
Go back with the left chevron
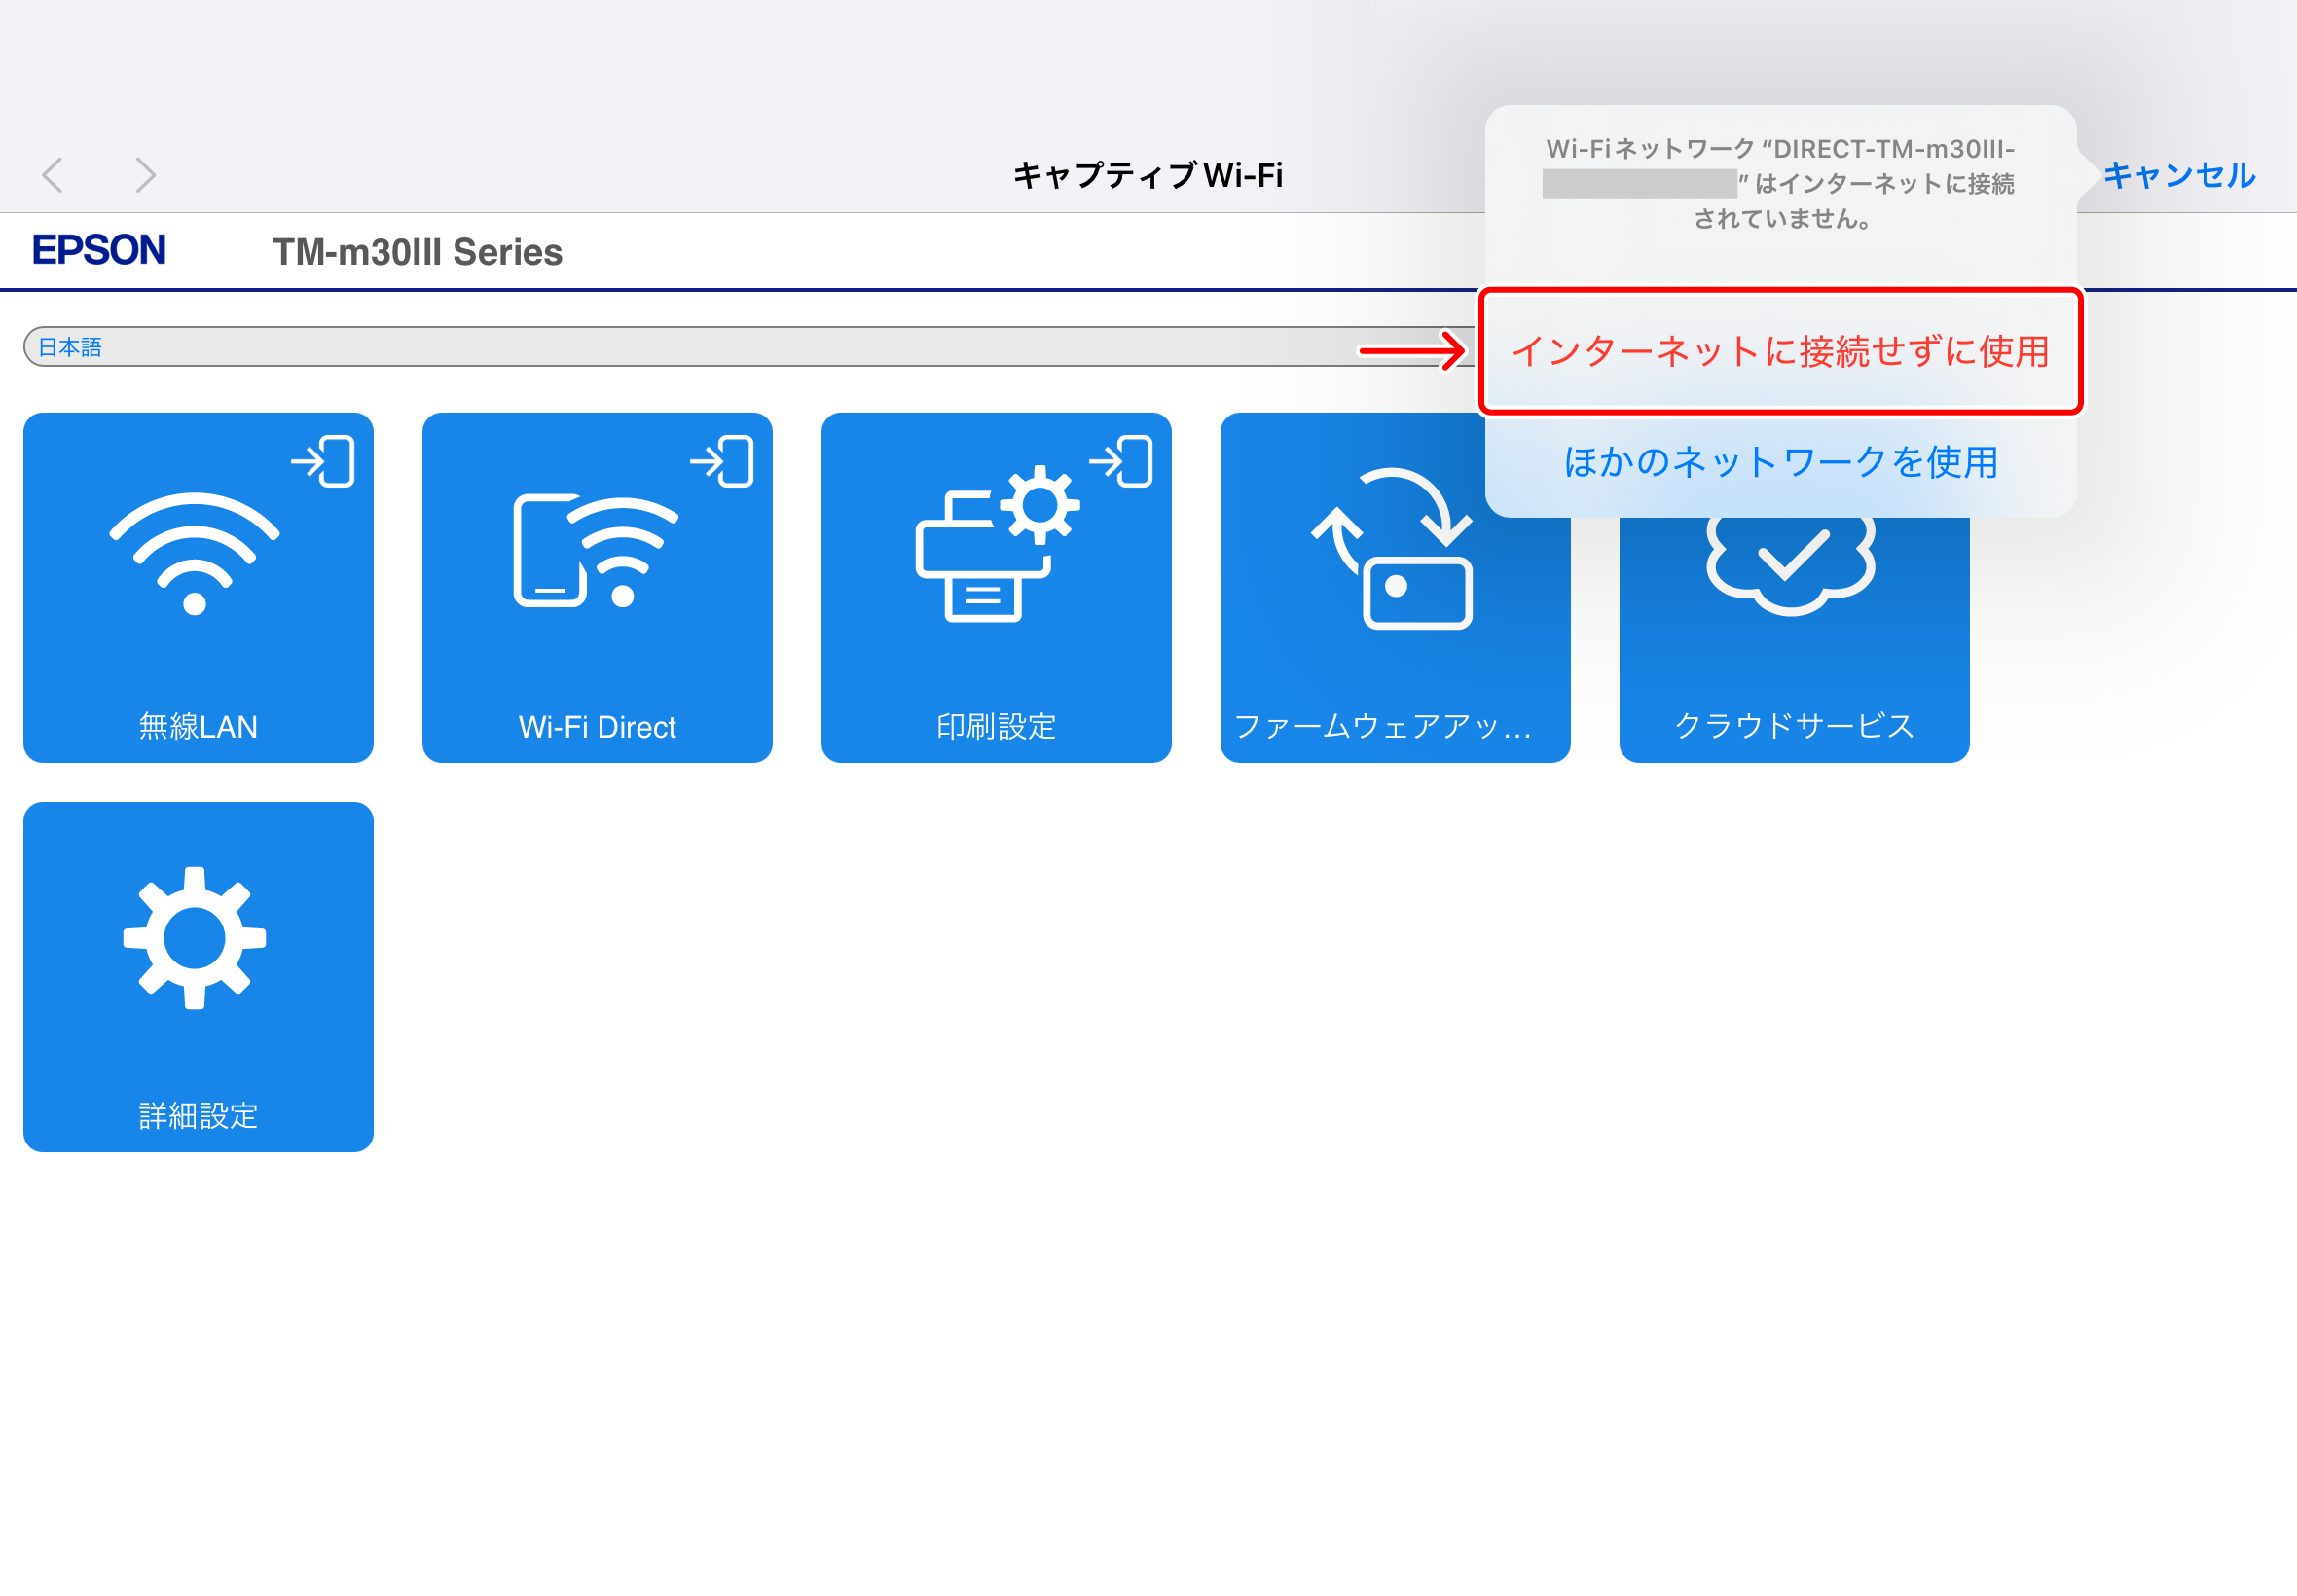click(54, 175)
